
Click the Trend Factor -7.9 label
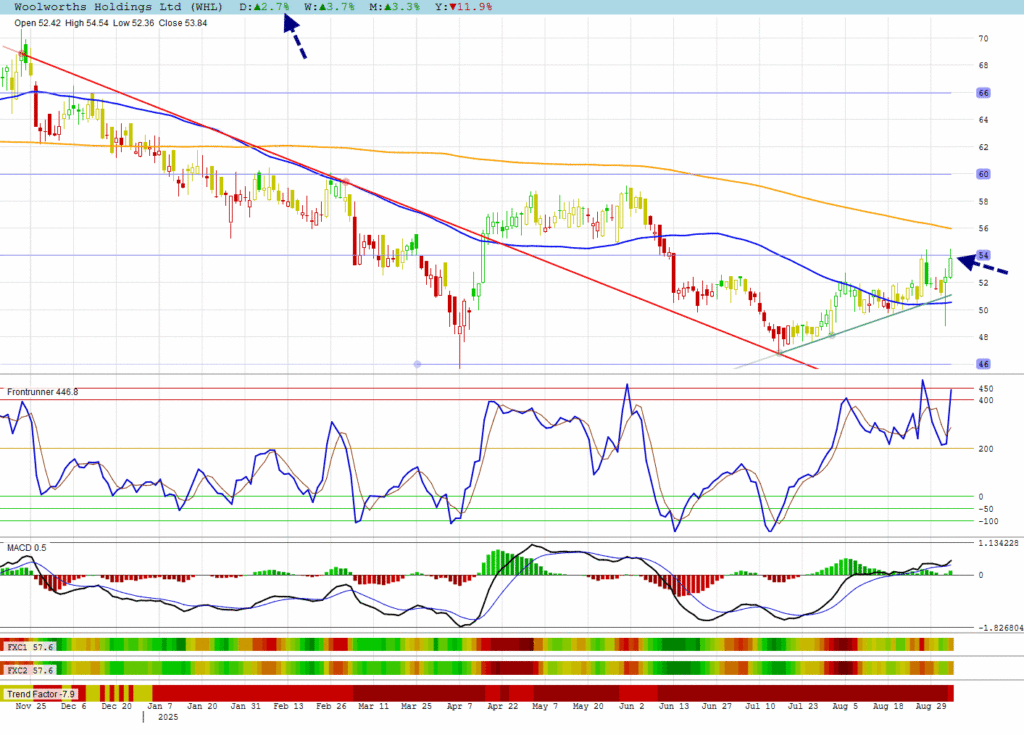pos(40,694)
